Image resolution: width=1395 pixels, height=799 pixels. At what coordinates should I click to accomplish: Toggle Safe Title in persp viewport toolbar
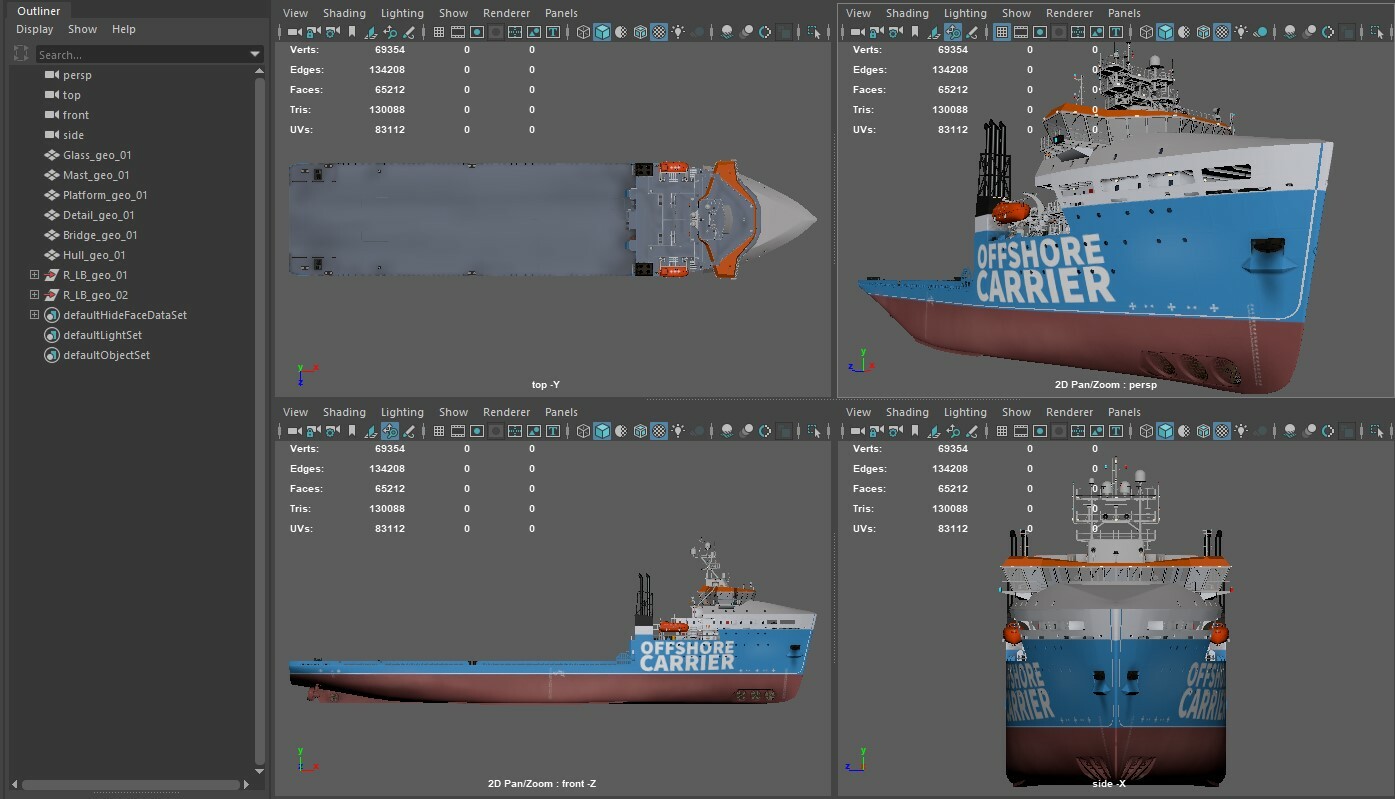coord(1116,32)
